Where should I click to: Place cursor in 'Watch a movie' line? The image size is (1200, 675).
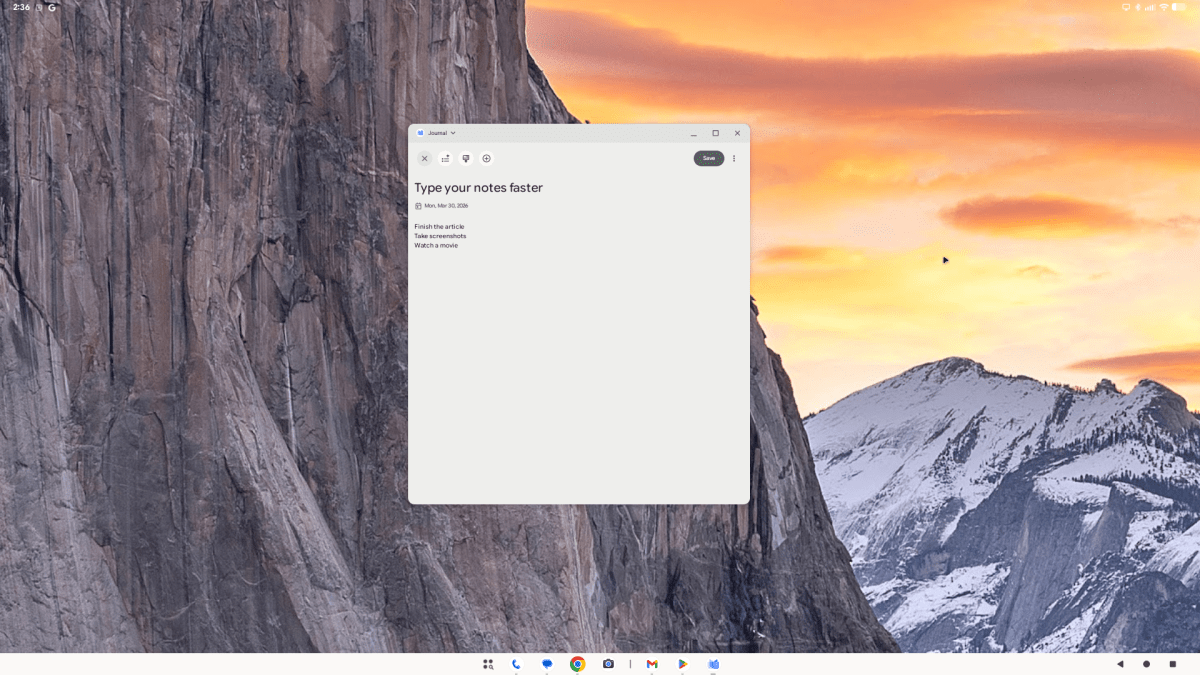[x=437, y=245]
